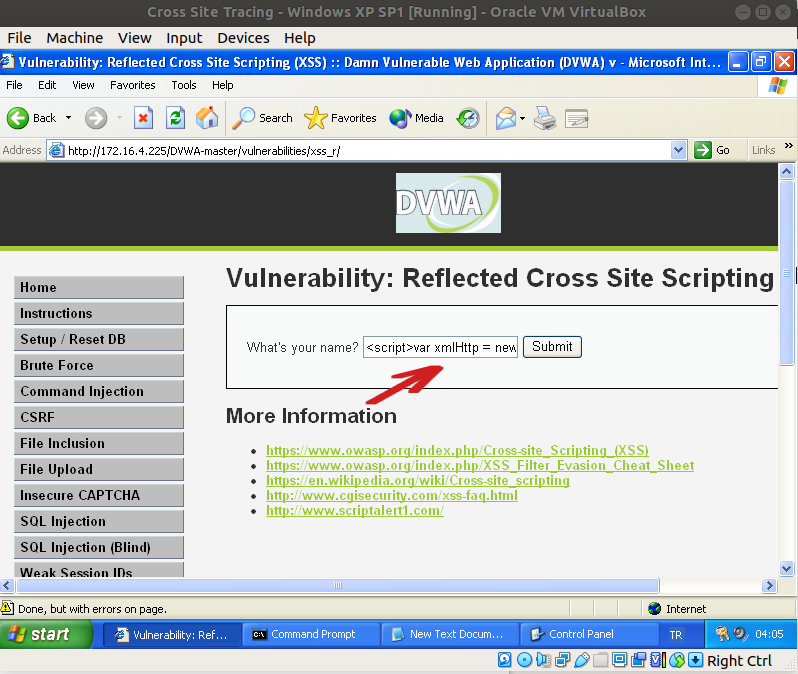
Task: Open VirtualBox Devices menu
Action: (243, 38)
